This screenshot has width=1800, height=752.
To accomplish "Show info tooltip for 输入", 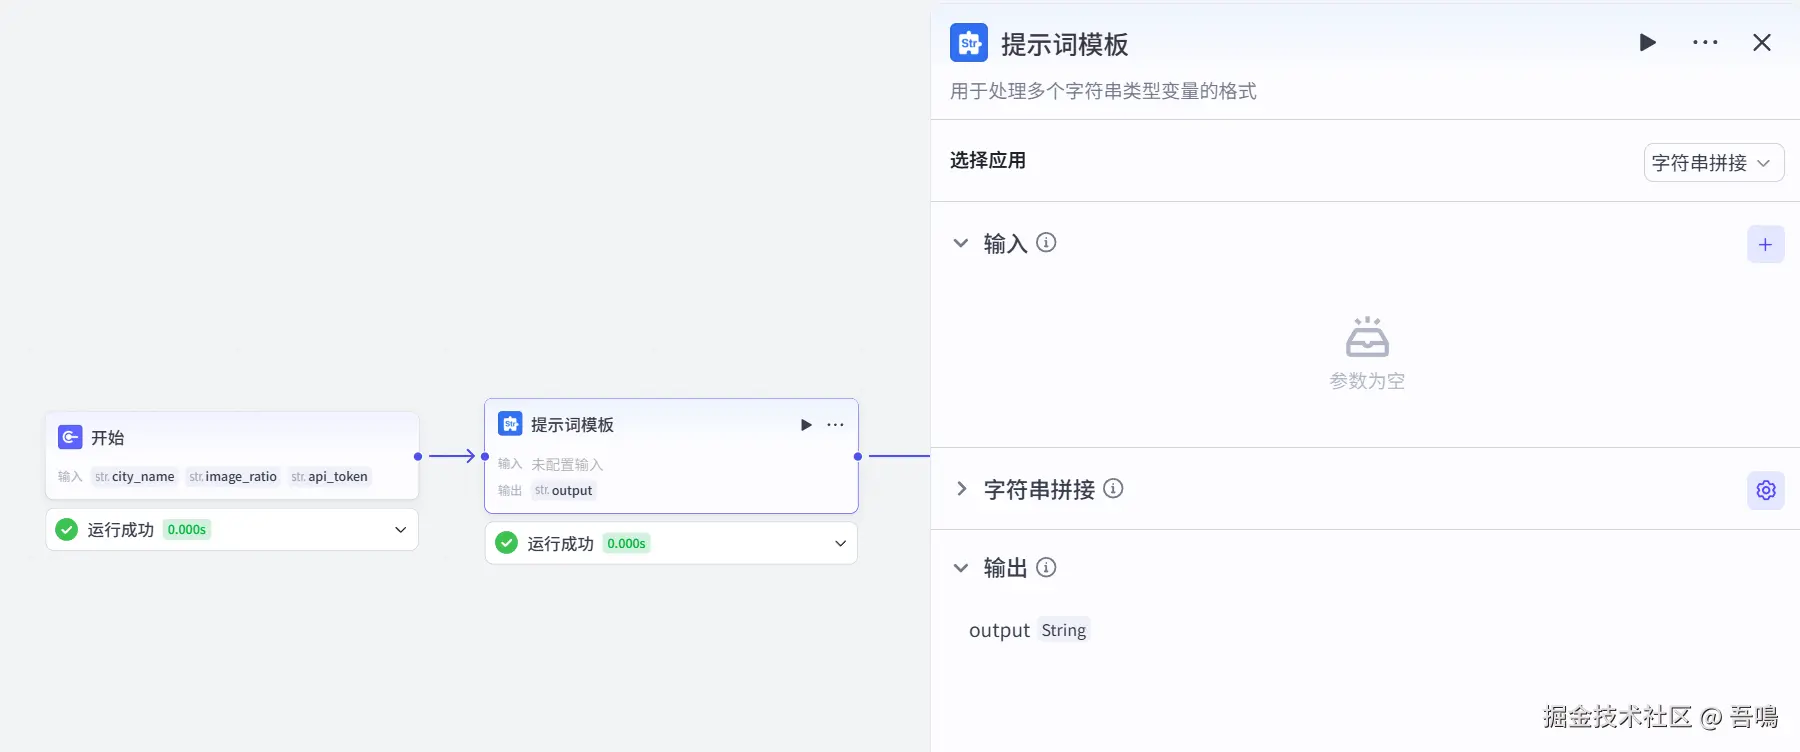I will tap(1046, 243).
